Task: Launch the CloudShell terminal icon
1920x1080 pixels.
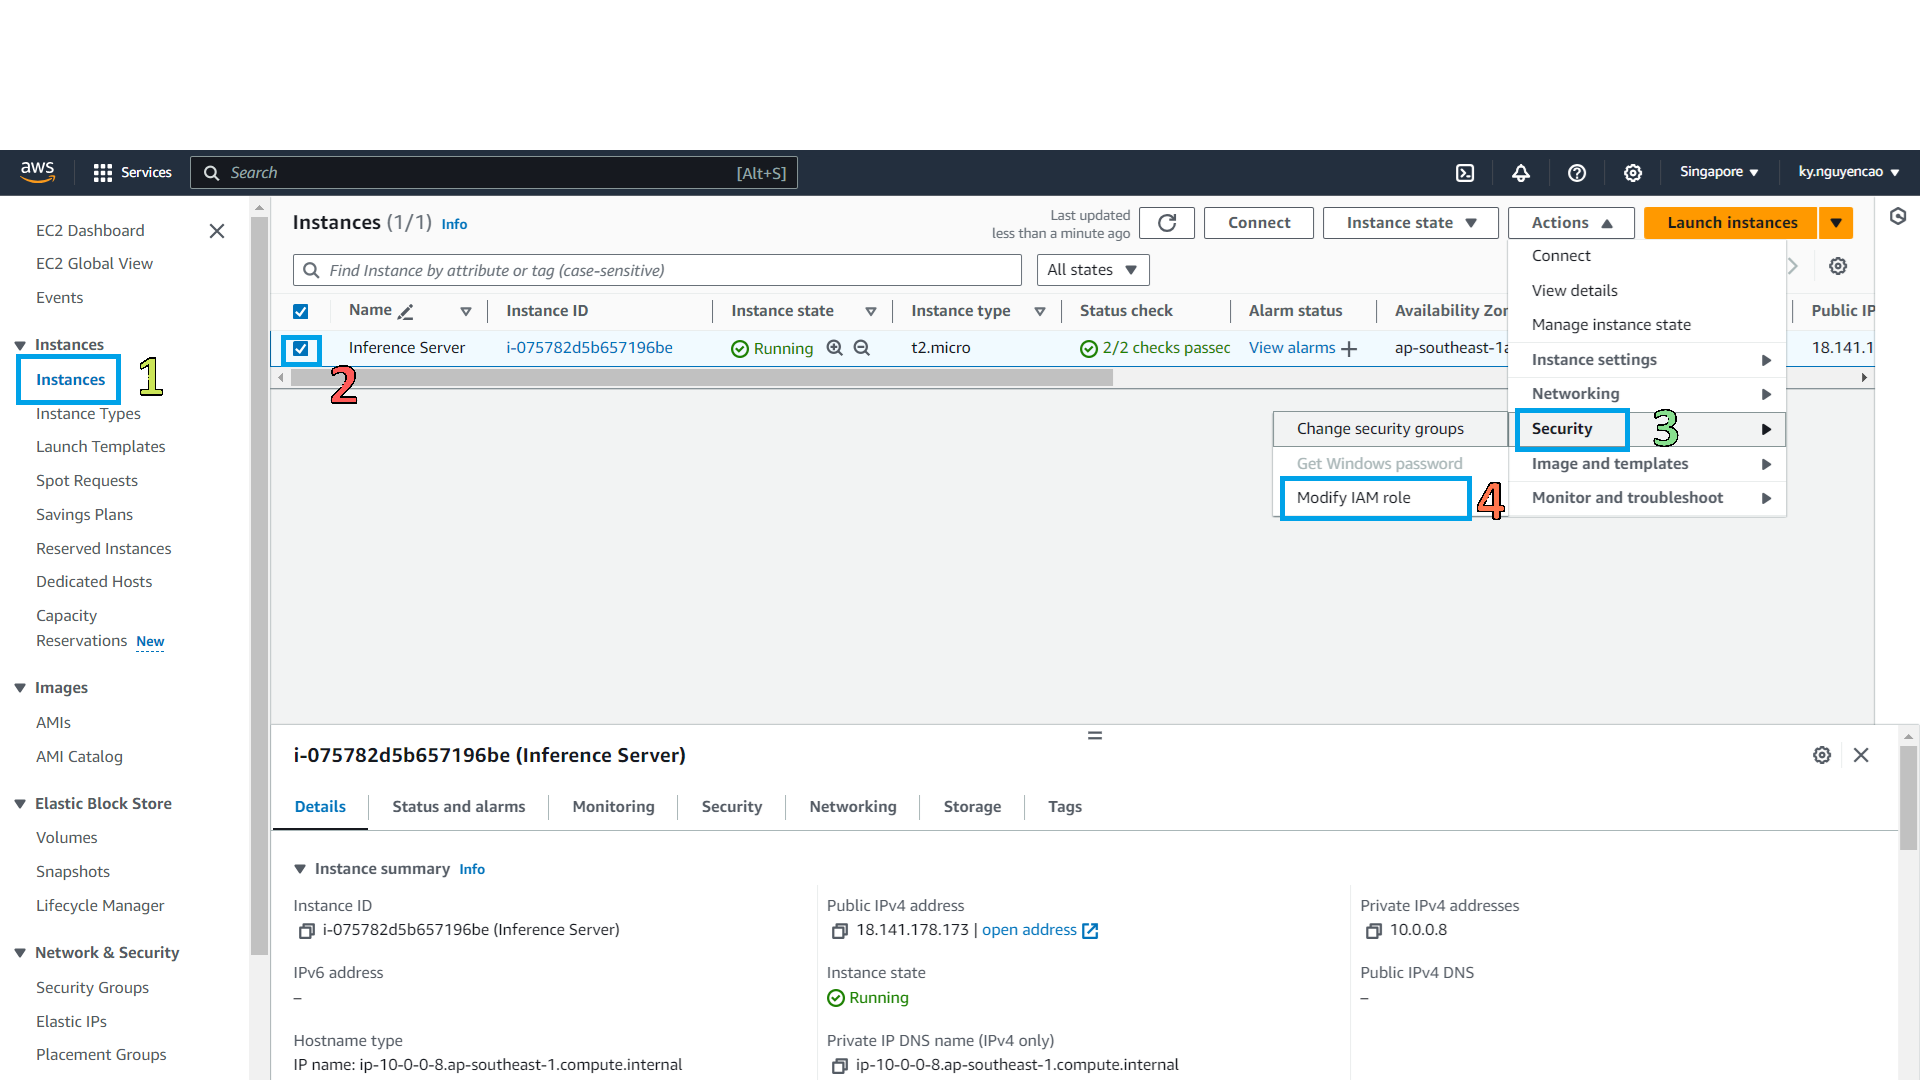Action: pos(1465,173)
